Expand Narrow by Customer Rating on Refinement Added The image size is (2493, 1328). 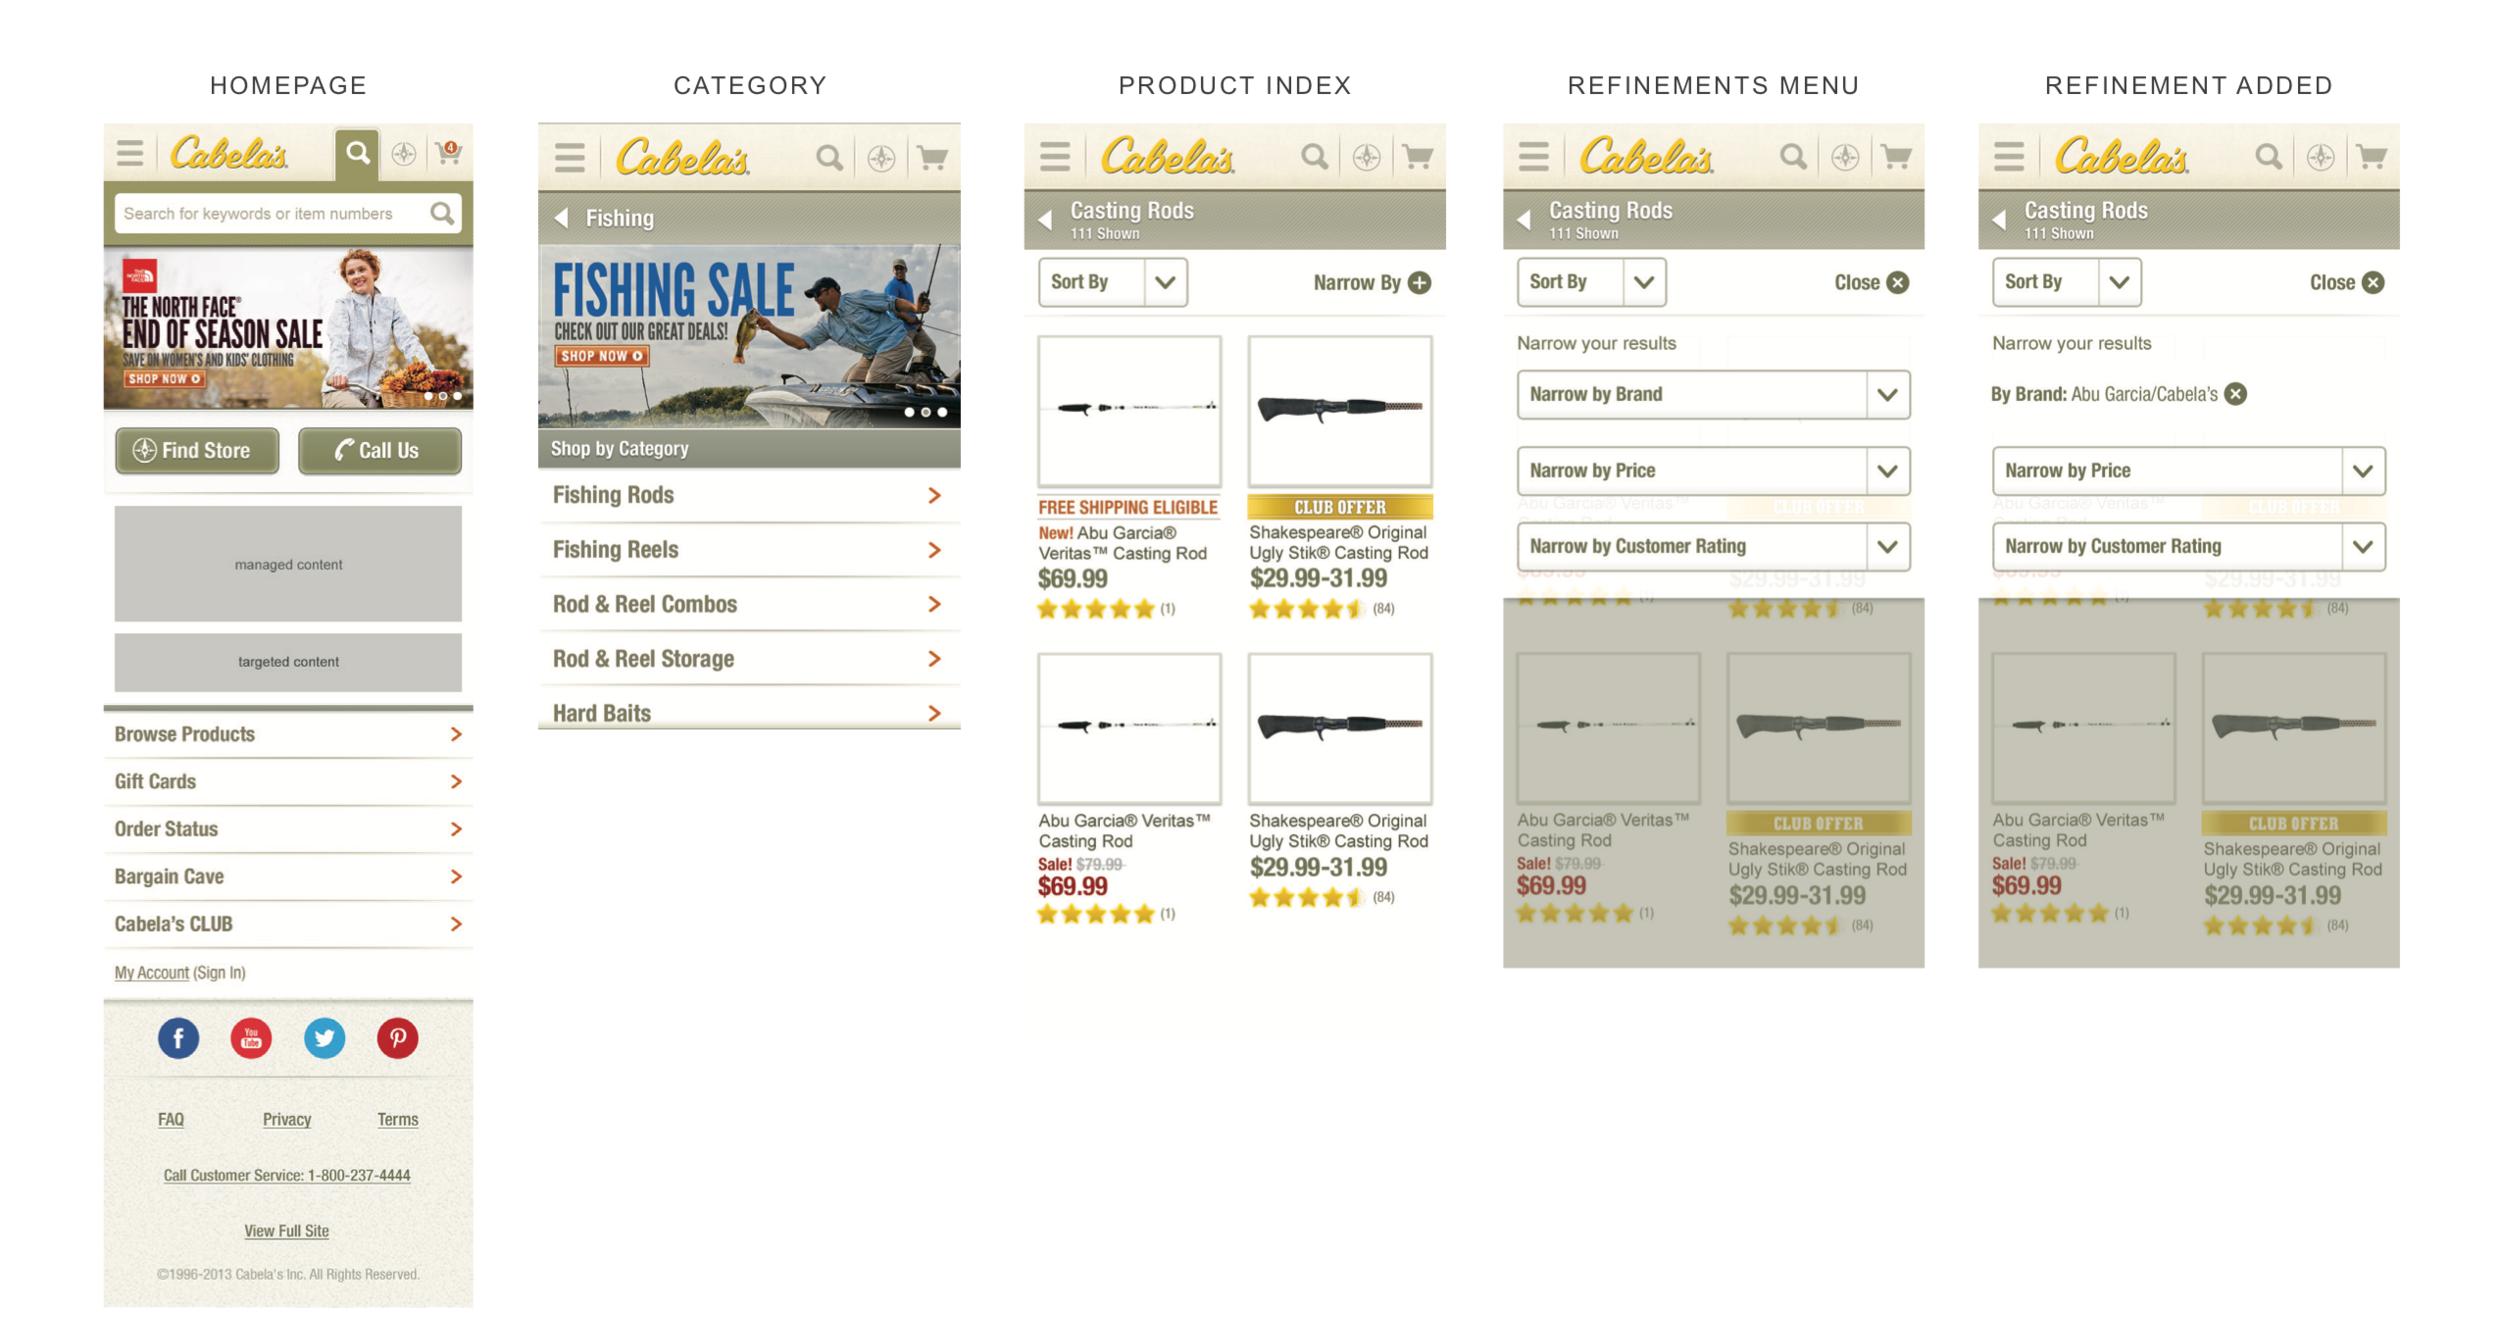point(2188,546)
